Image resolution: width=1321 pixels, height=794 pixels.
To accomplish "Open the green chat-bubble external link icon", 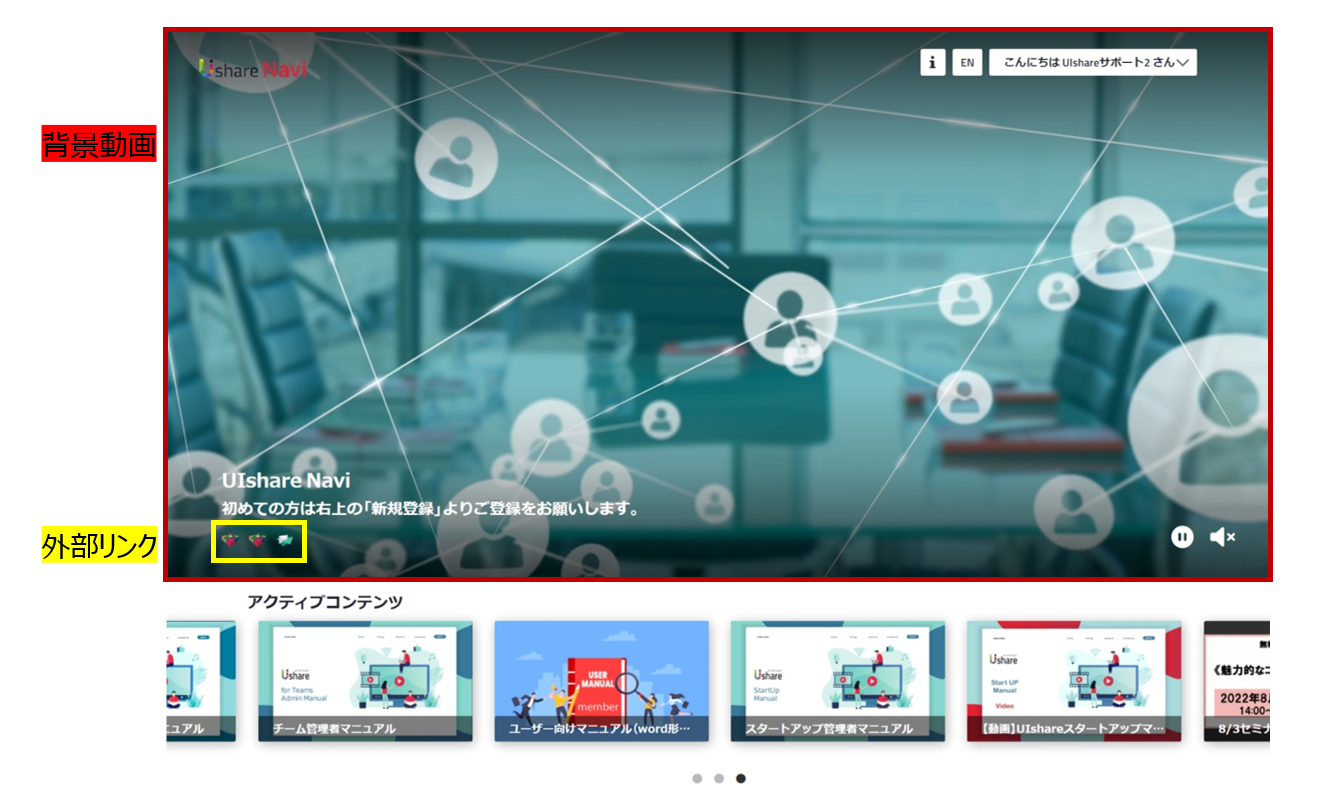I will tap(285, 541).
